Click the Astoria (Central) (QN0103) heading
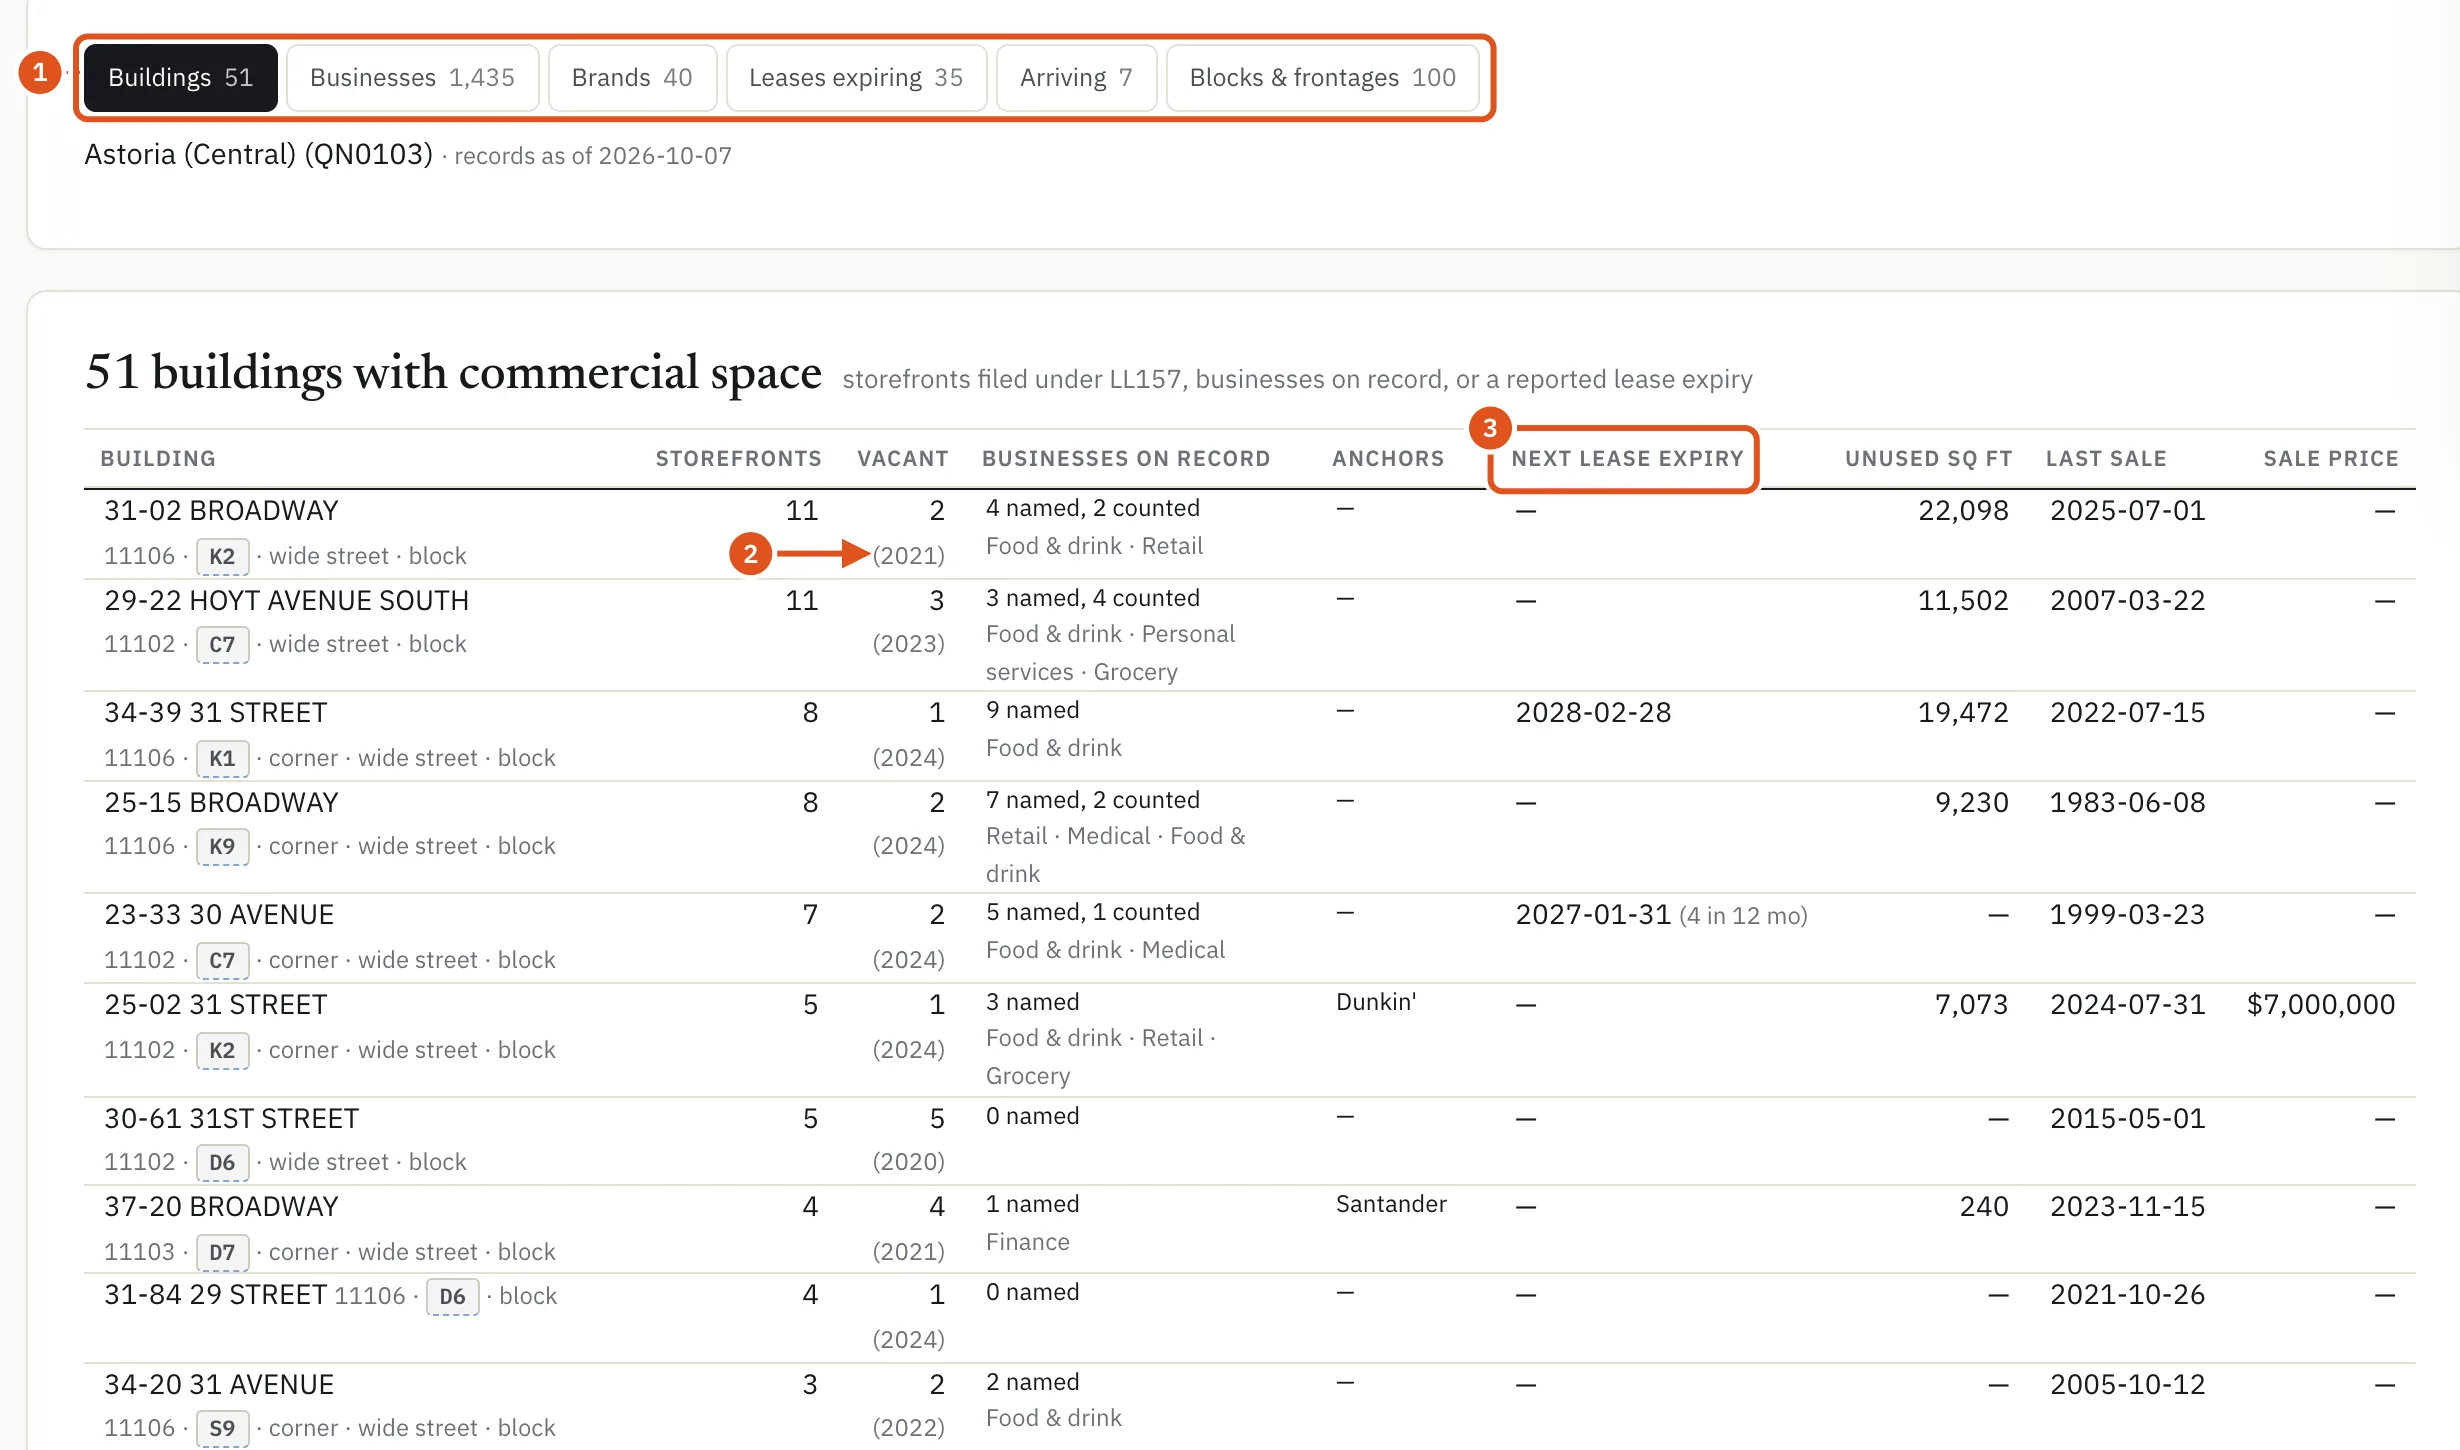This screenshot has height=1450, width=2460. point(258,155)
